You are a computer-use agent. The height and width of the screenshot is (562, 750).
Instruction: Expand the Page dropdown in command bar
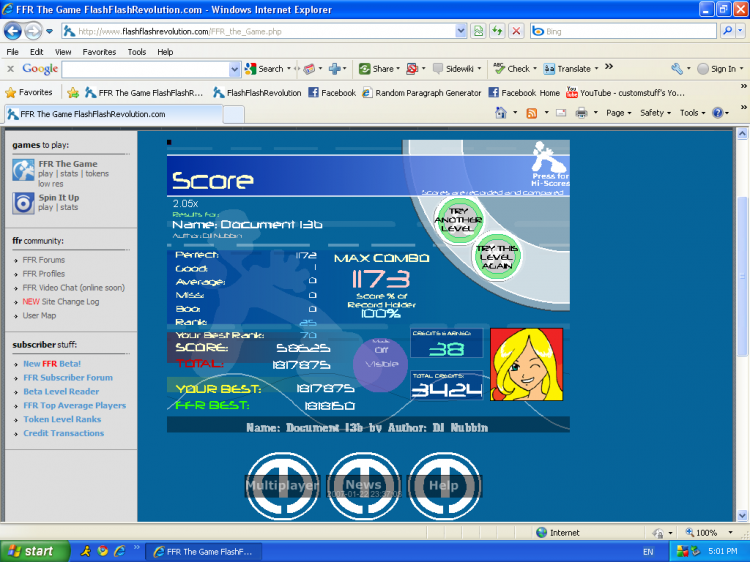tap(620, 113)
